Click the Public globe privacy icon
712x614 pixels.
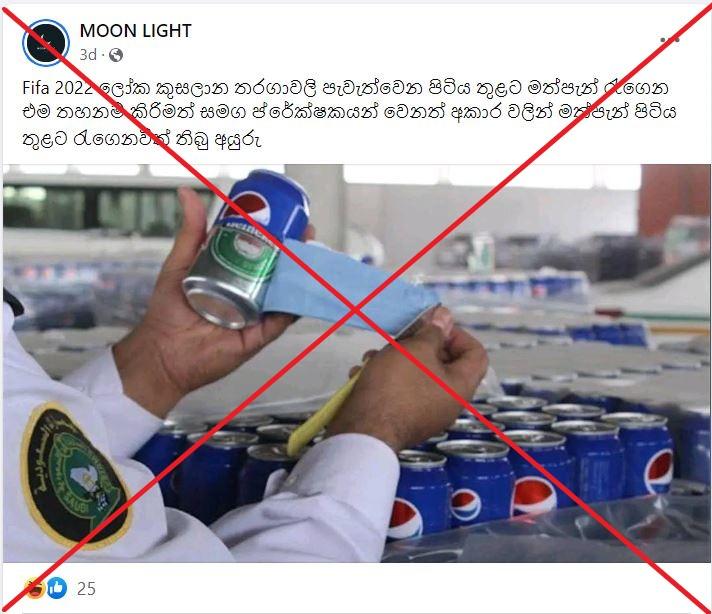coord(116,55)
